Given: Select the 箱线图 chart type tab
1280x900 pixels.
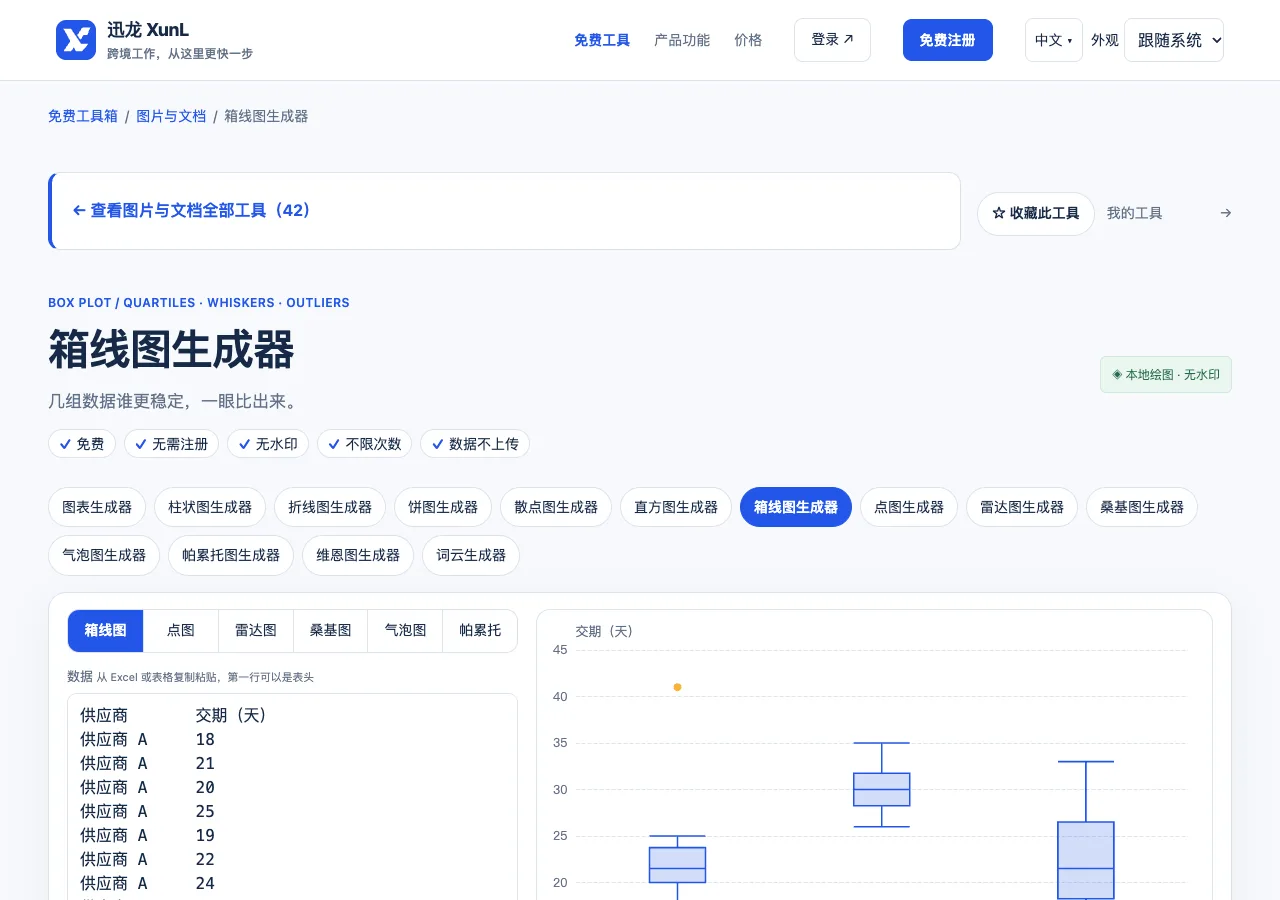Looking at the screenshot, I should point(106,631).
